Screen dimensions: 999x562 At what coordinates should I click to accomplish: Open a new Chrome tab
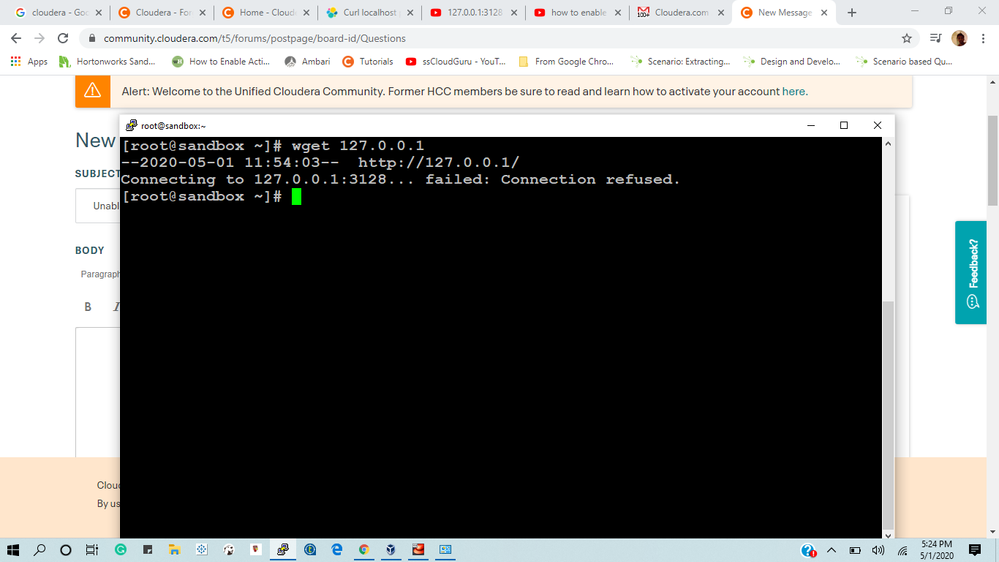pyautogui.click(x=852, y=13)
